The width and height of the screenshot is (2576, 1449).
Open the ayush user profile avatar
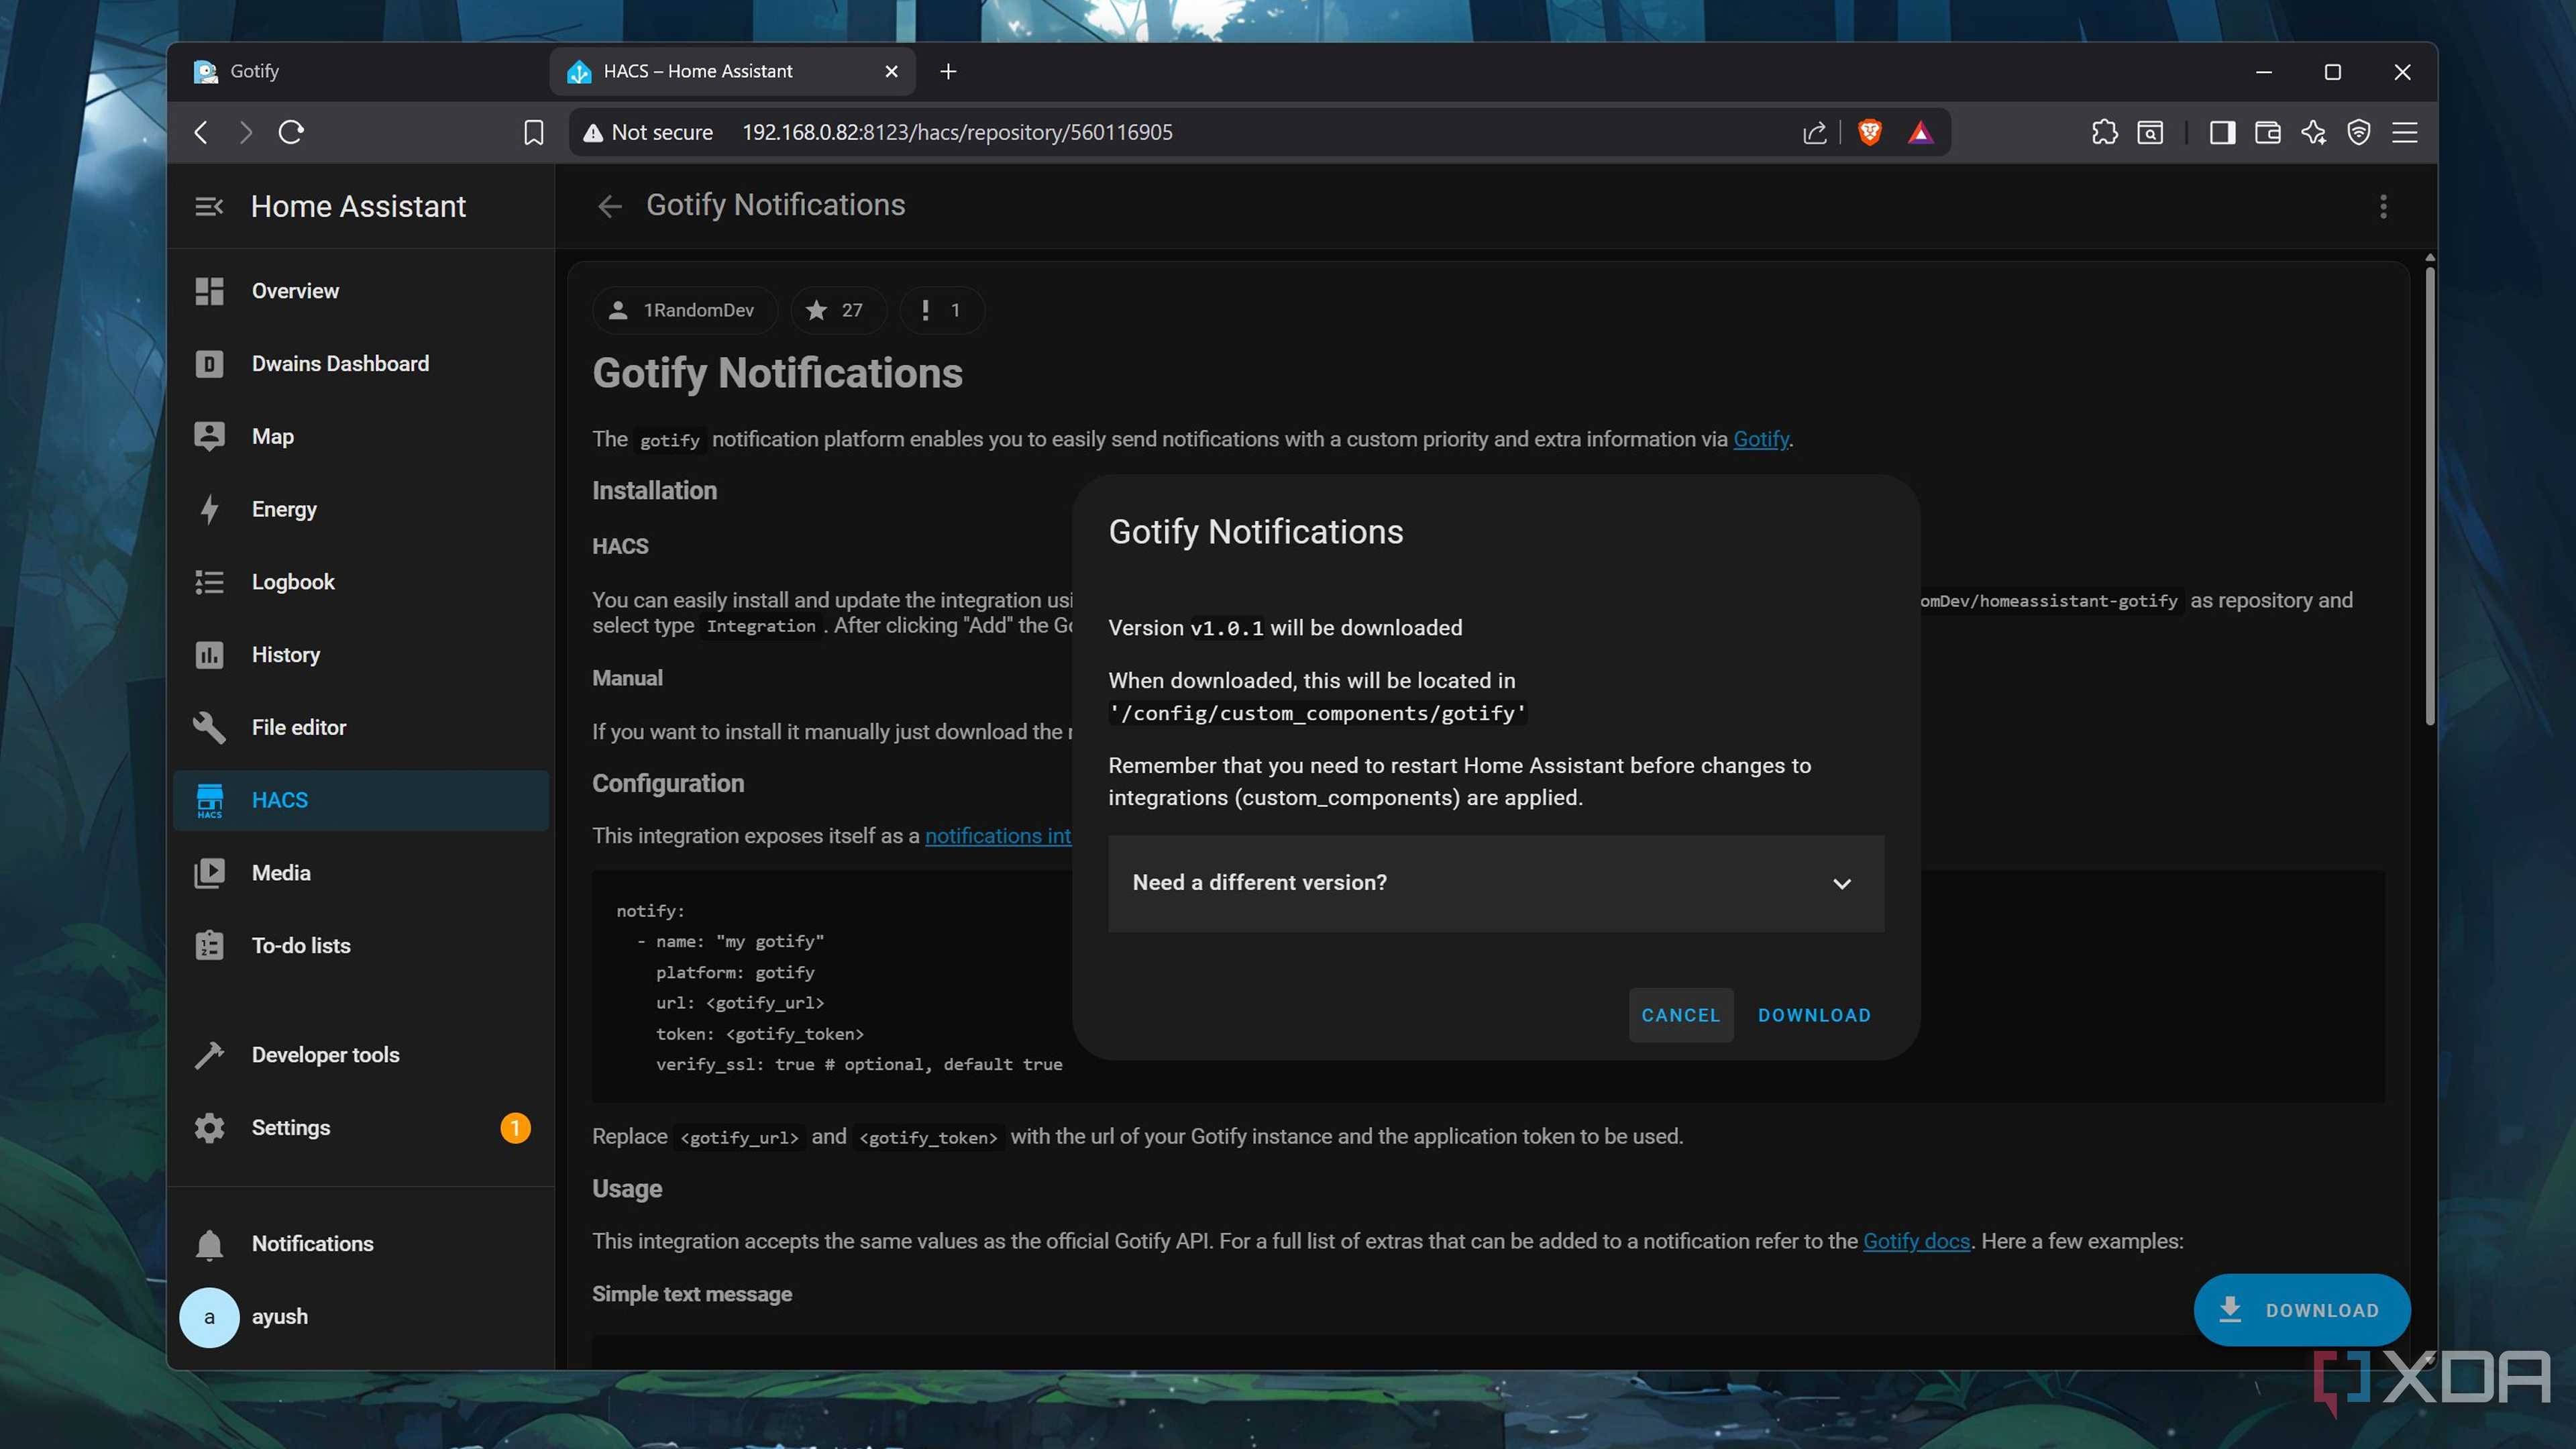point(209,1317)
